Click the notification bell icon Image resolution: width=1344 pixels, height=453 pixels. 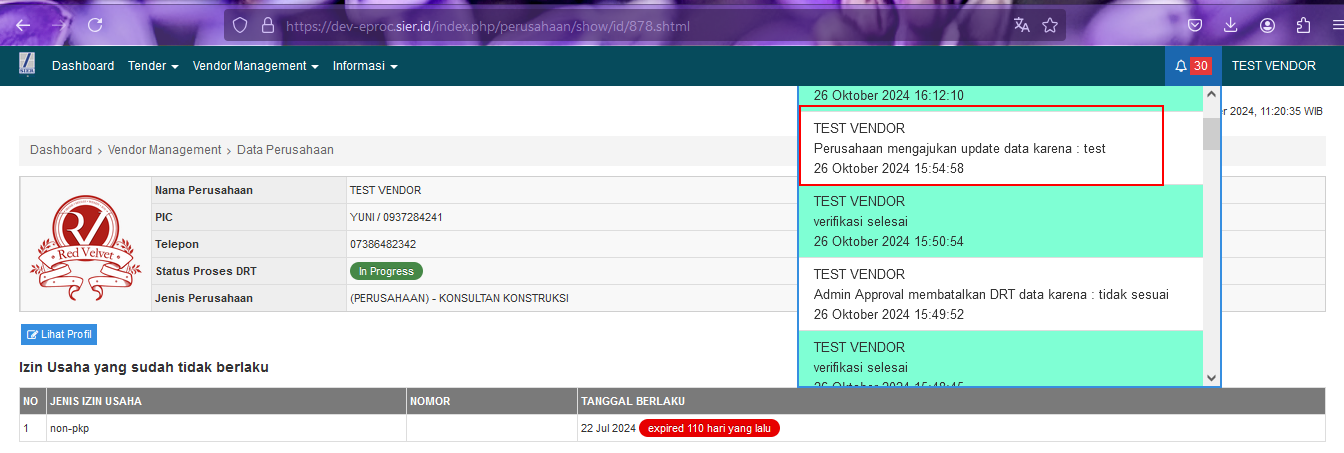[x=1181, y=66]
